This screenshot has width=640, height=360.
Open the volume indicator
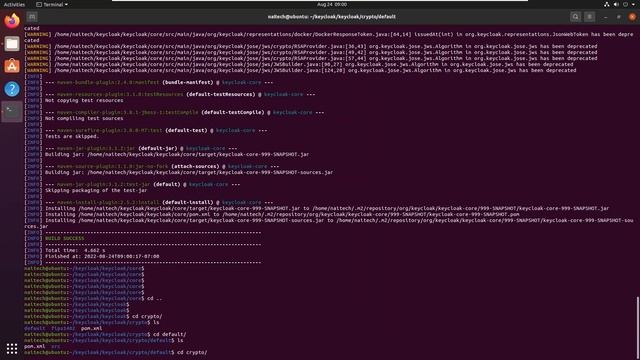tap(616, 4)
